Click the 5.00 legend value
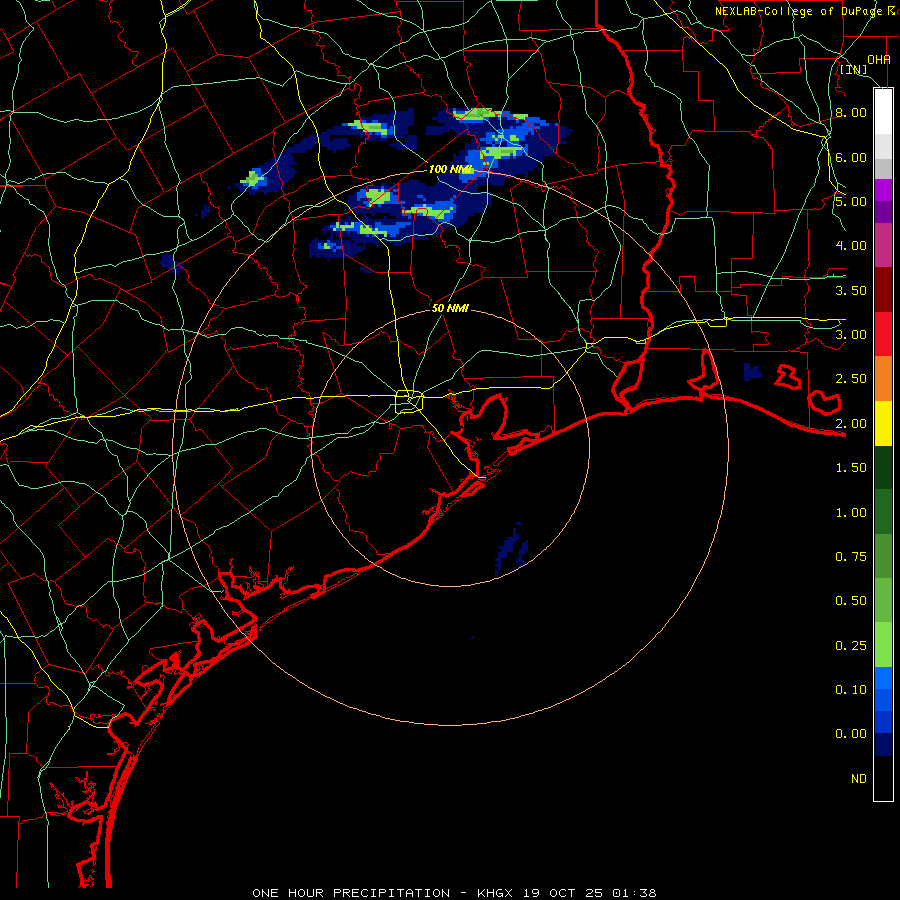 [851, 201]
